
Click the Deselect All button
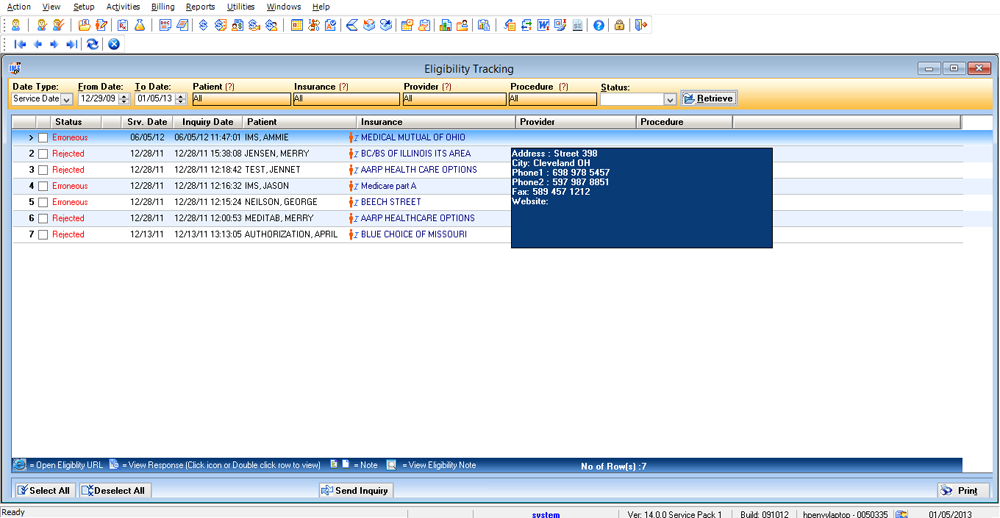[115, 490]
